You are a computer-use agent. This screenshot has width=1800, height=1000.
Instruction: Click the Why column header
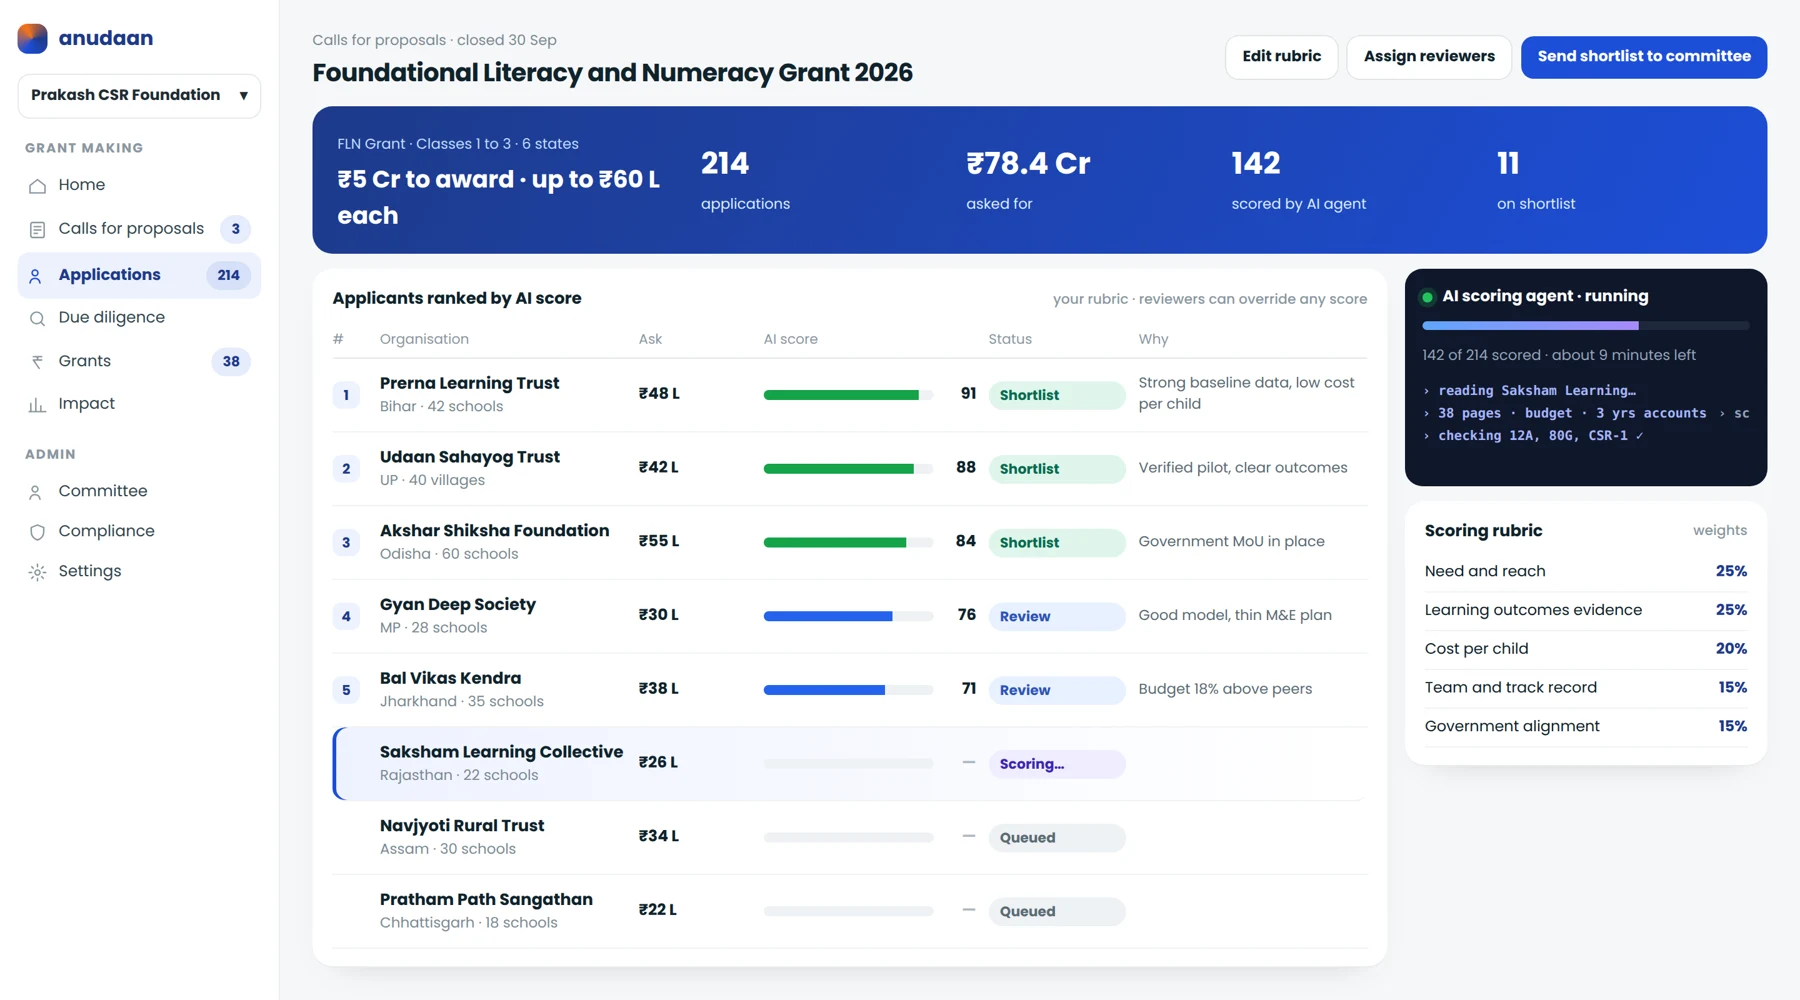coord(1153,339)
